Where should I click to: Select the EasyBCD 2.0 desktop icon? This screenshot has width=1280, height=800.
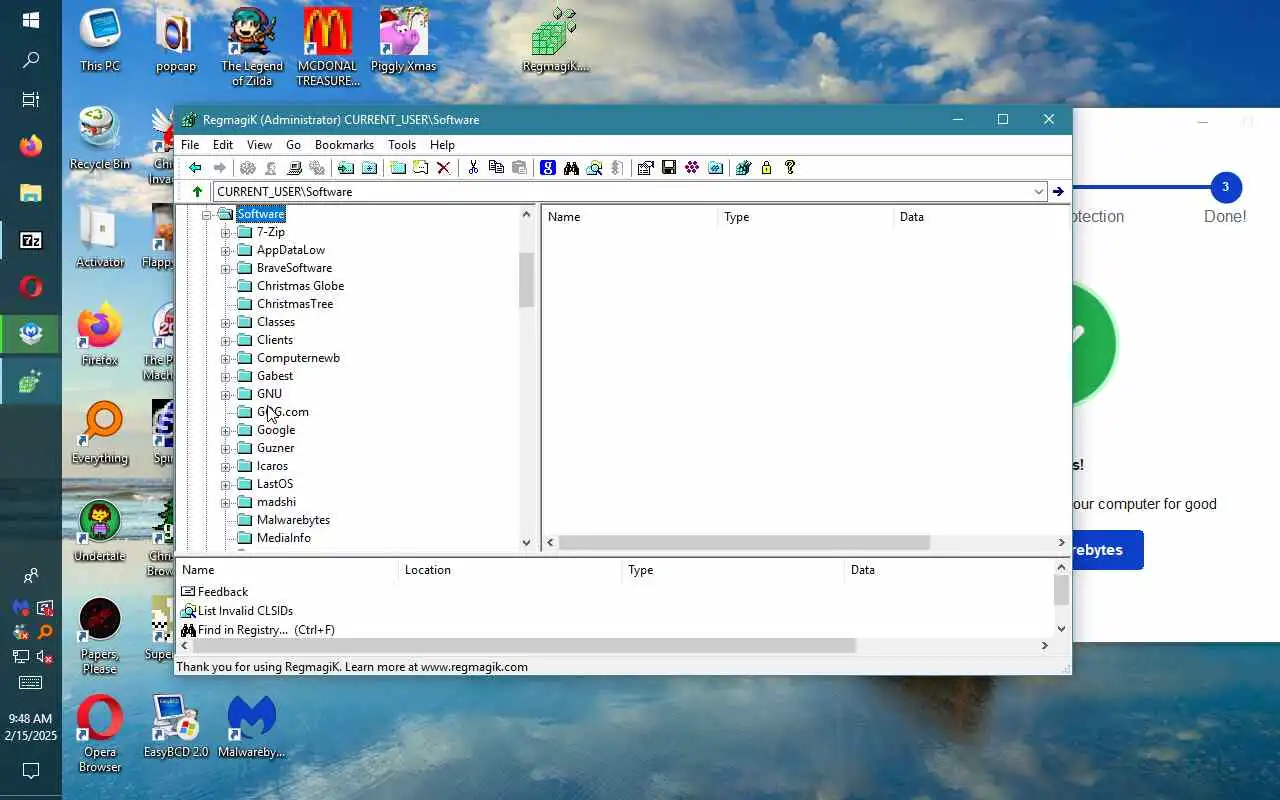pyautogui.click(x=176, y=726)
